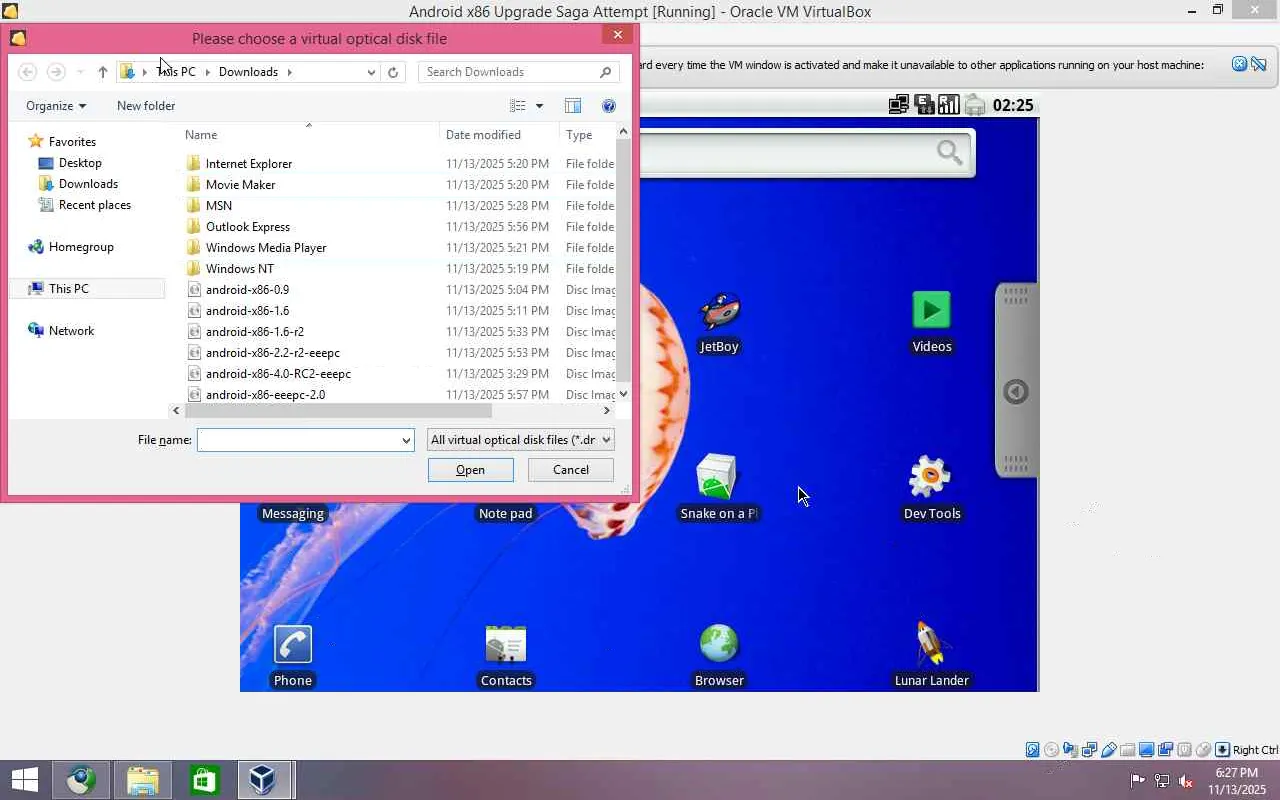Image resolution: width=1280 pixels, height=800 pixels.
Task: Refresh the Downloads folder listing
Action: tap(393, 72)
